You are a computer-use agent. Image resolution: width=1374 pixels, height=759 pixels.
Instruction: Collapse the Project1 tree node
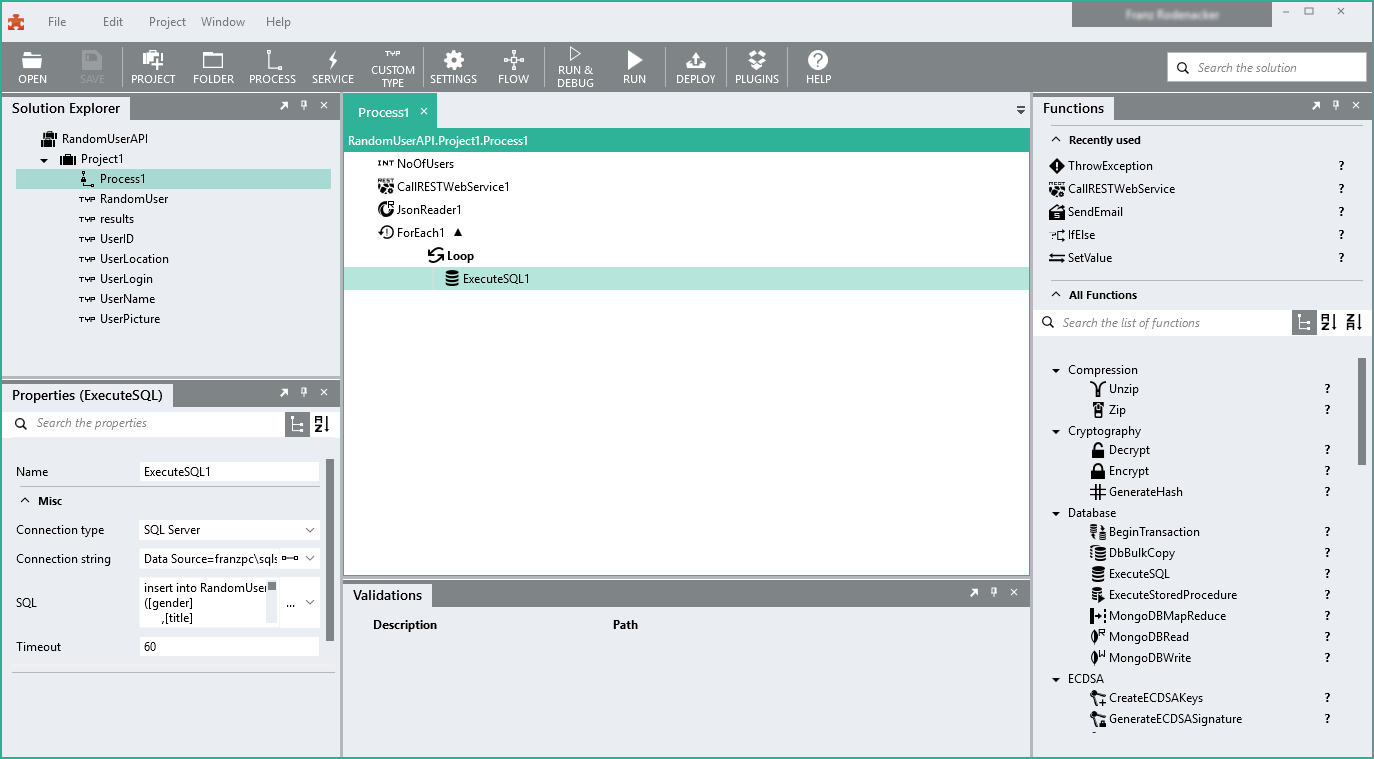(44, 160)
